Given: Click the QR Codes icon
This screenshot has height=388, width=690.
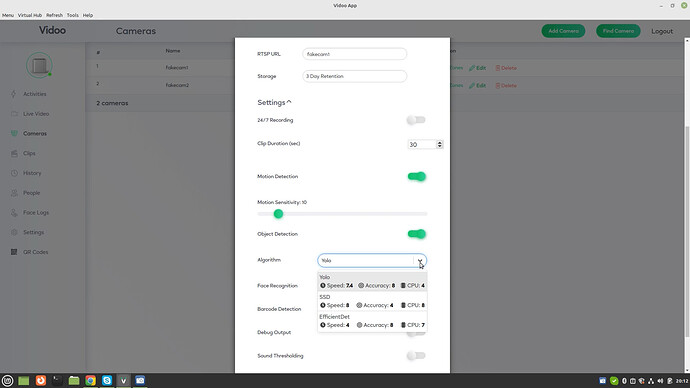Looking at the screenshot, I should [x=14, y=252].
